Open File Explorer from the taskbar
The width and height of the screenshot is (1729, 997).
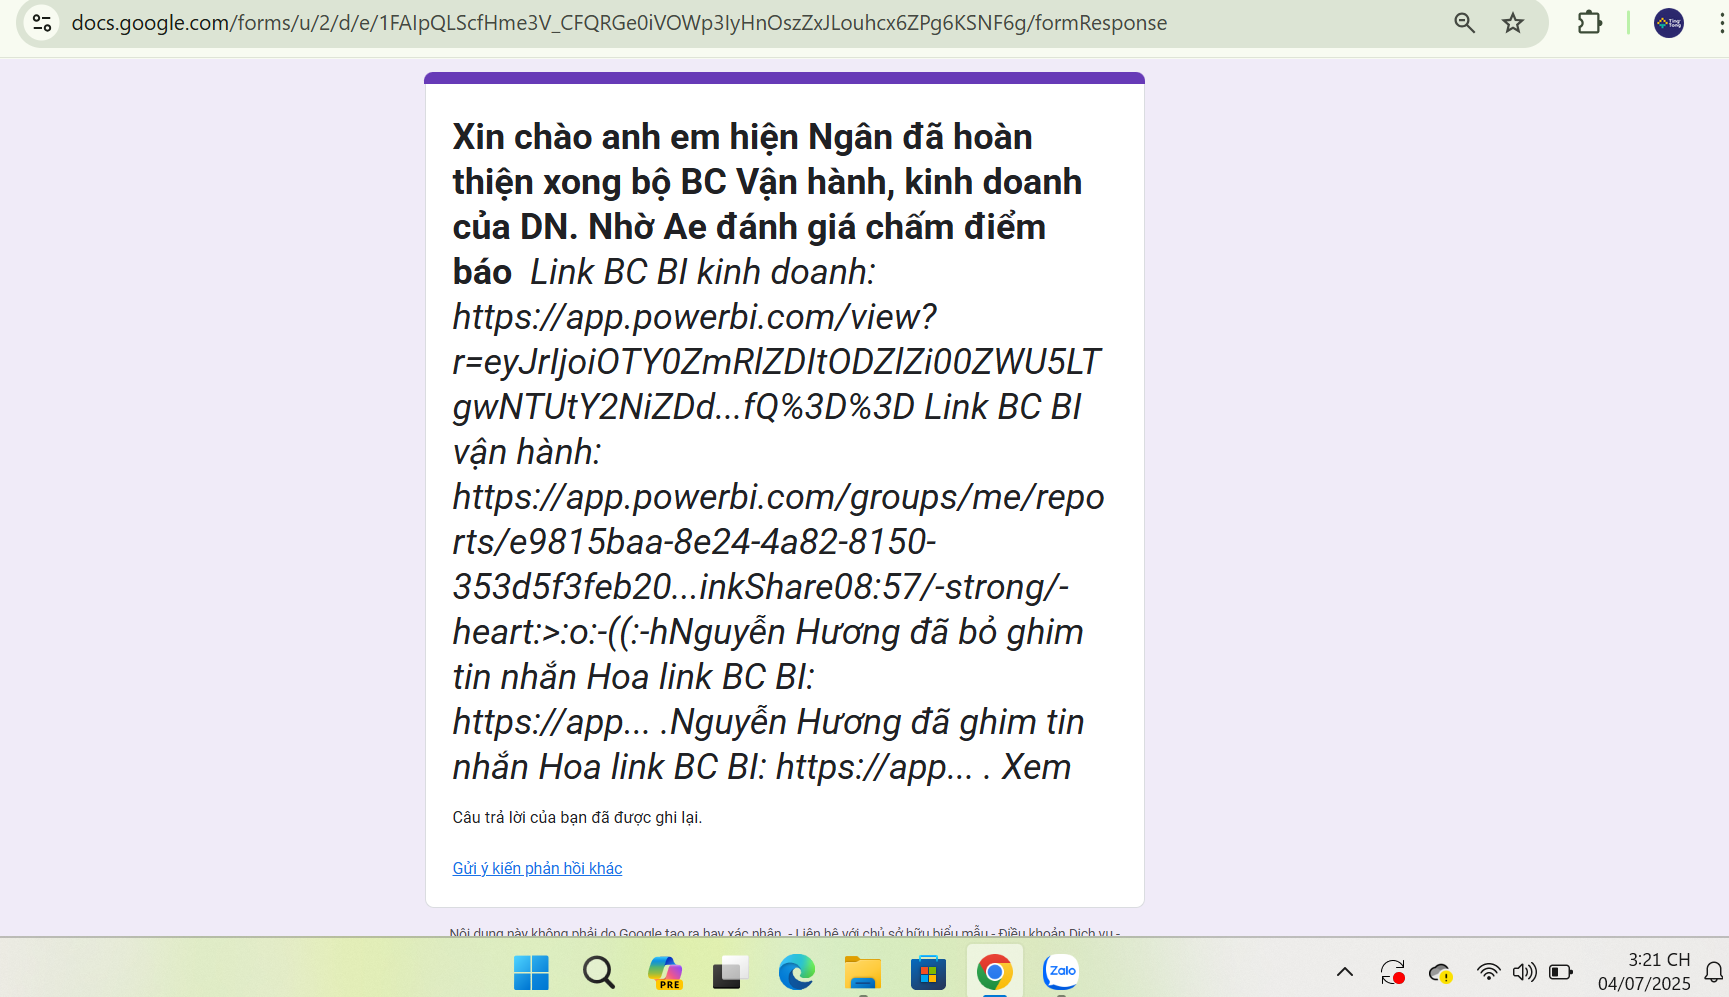pyautogui.click(x=862, y=972)
